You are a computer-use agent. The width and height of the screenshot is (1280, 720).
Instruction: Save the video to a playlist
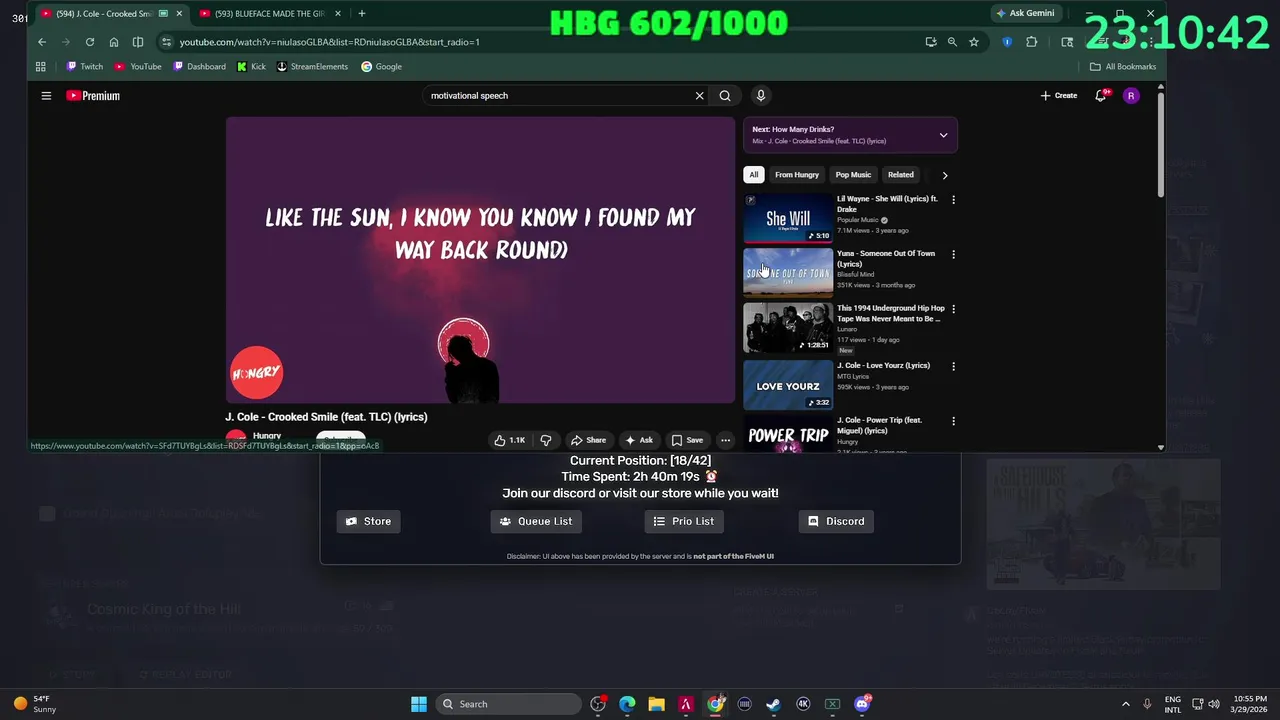tap(687, 440)
